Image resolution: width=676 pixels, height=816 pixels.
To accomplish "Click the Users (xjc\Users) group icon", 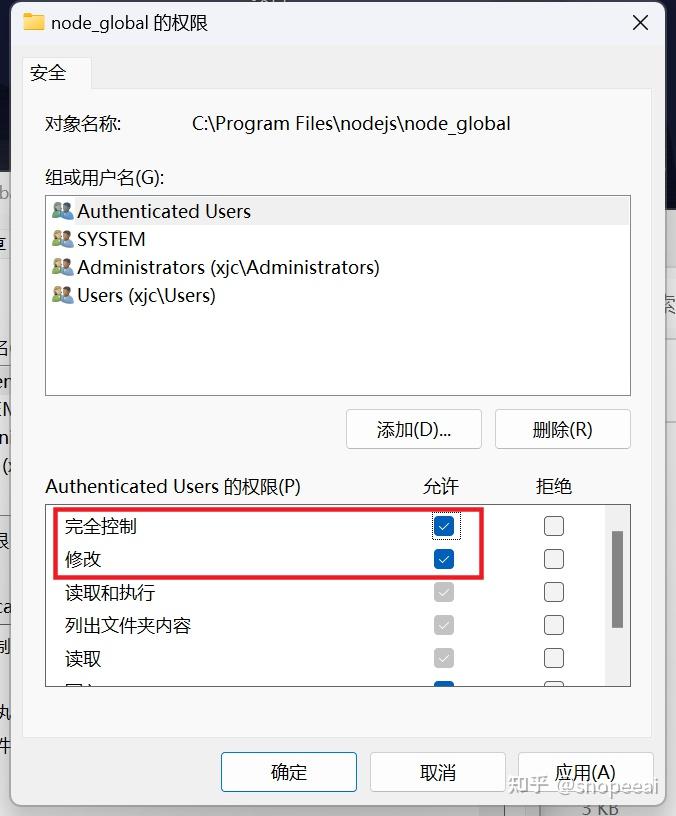I will pos(62,295).
